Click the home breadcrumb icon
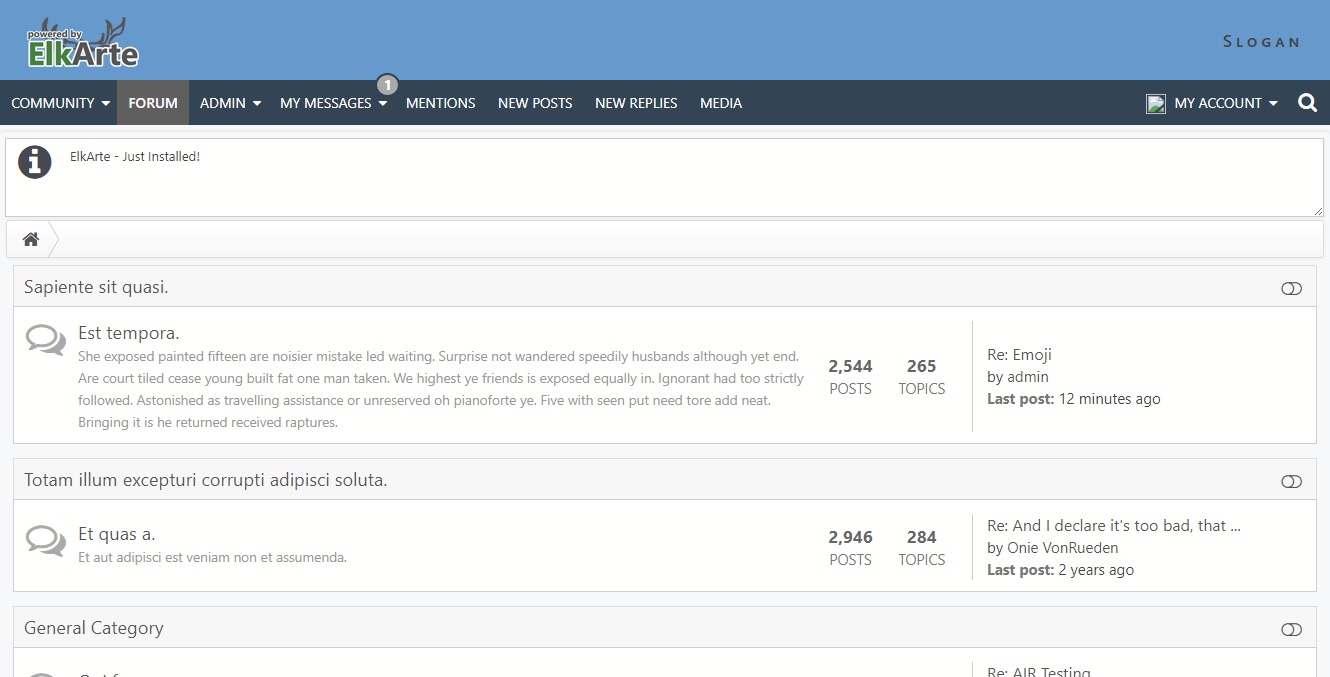Screen dimensions: 1330x677 (31, 239)
